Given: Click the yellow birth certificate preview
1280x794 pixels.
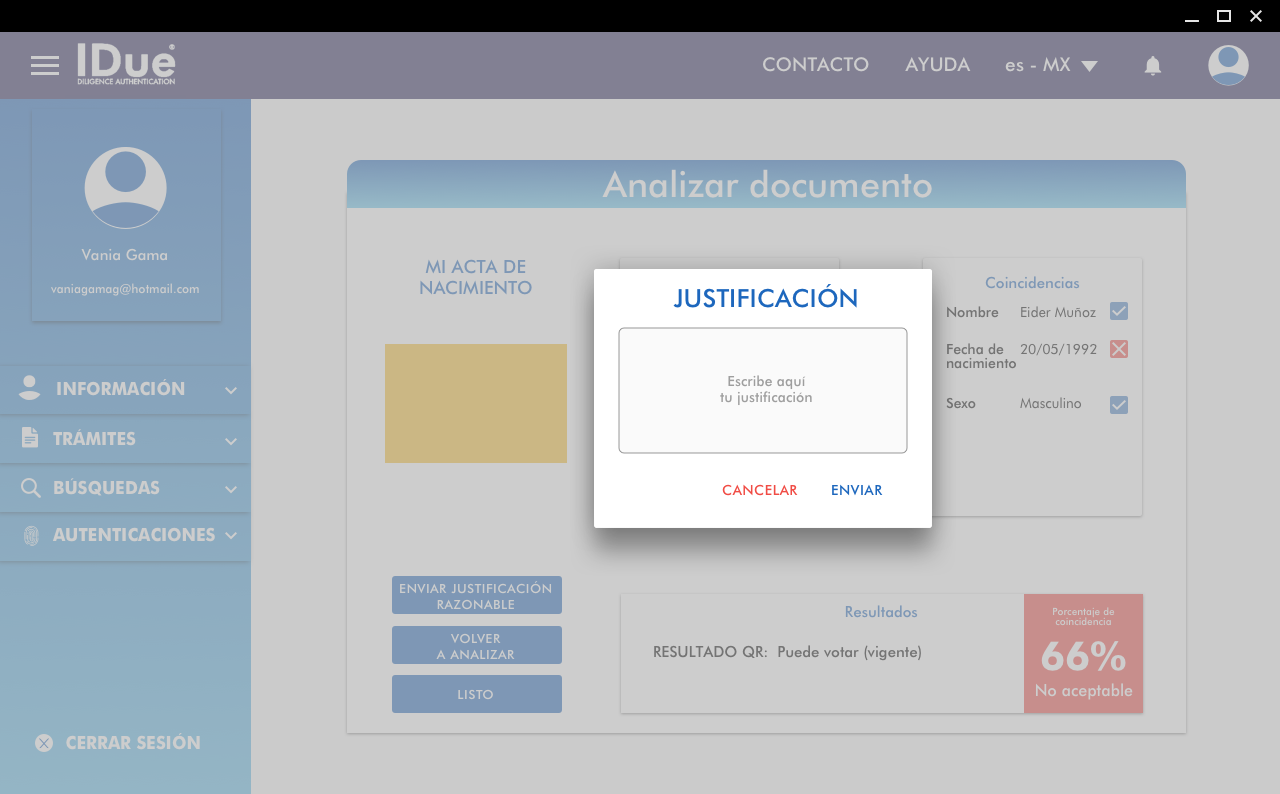Looking at the screenshot, I should pos(476,403).
